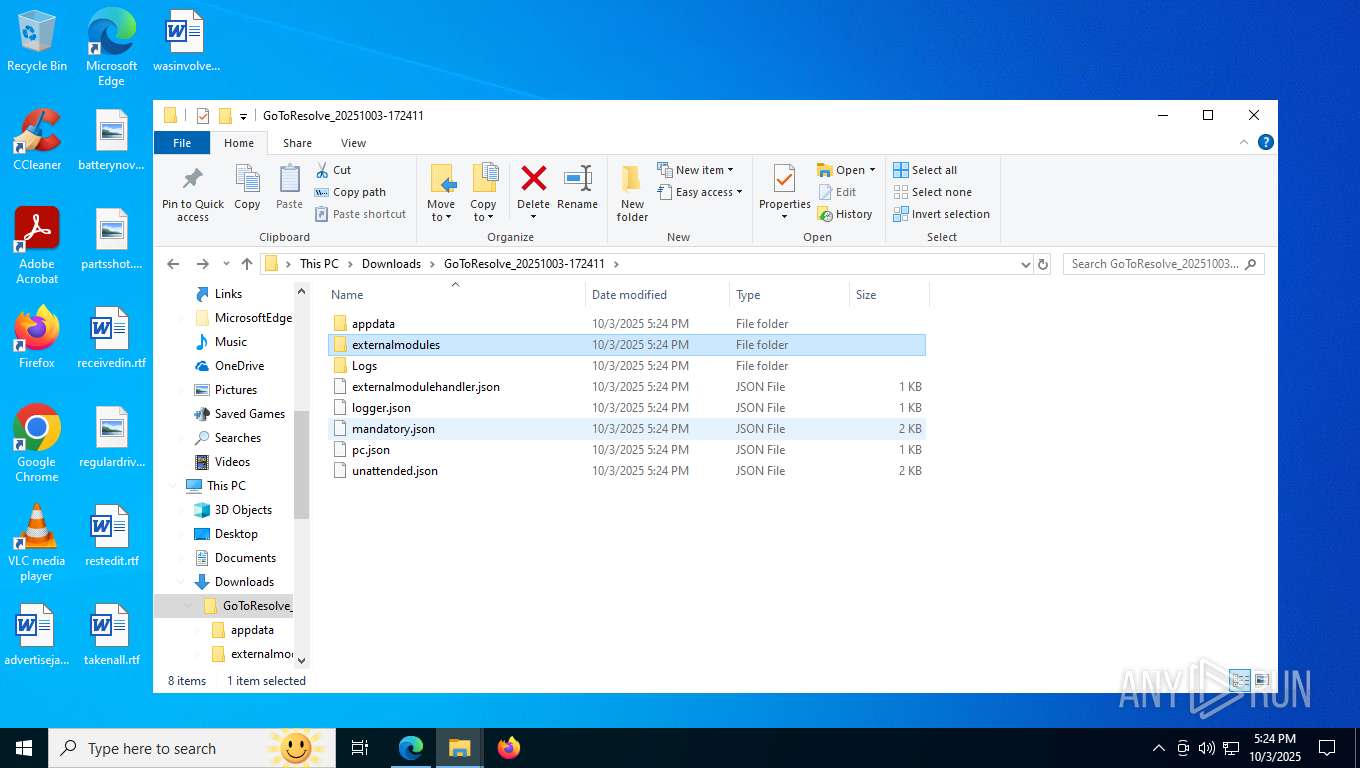This screenshot has width=1360, height=768.
Task: Click the Forward navigation arrow
Action: pos(202,264)
